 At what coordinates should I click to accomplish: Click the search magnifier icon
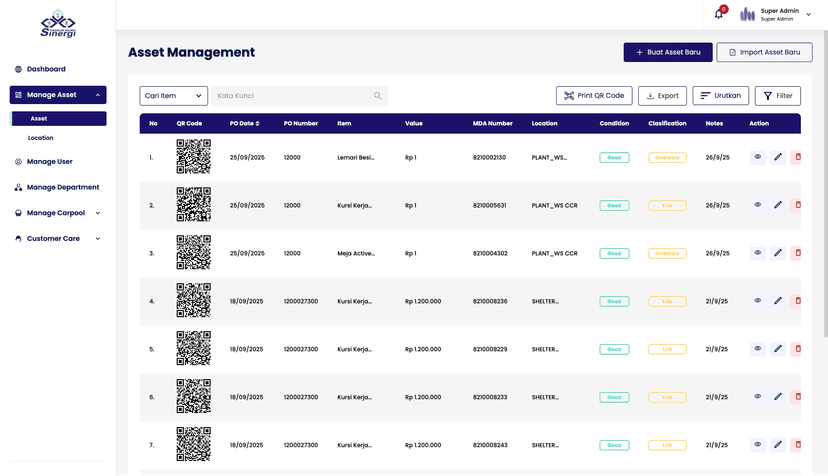pos(378,96)
